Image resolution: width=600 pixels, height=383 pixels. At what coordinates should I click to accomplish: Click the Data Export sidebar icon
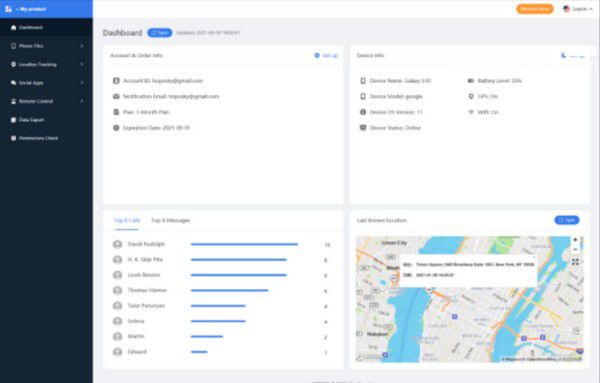point(13,120)
